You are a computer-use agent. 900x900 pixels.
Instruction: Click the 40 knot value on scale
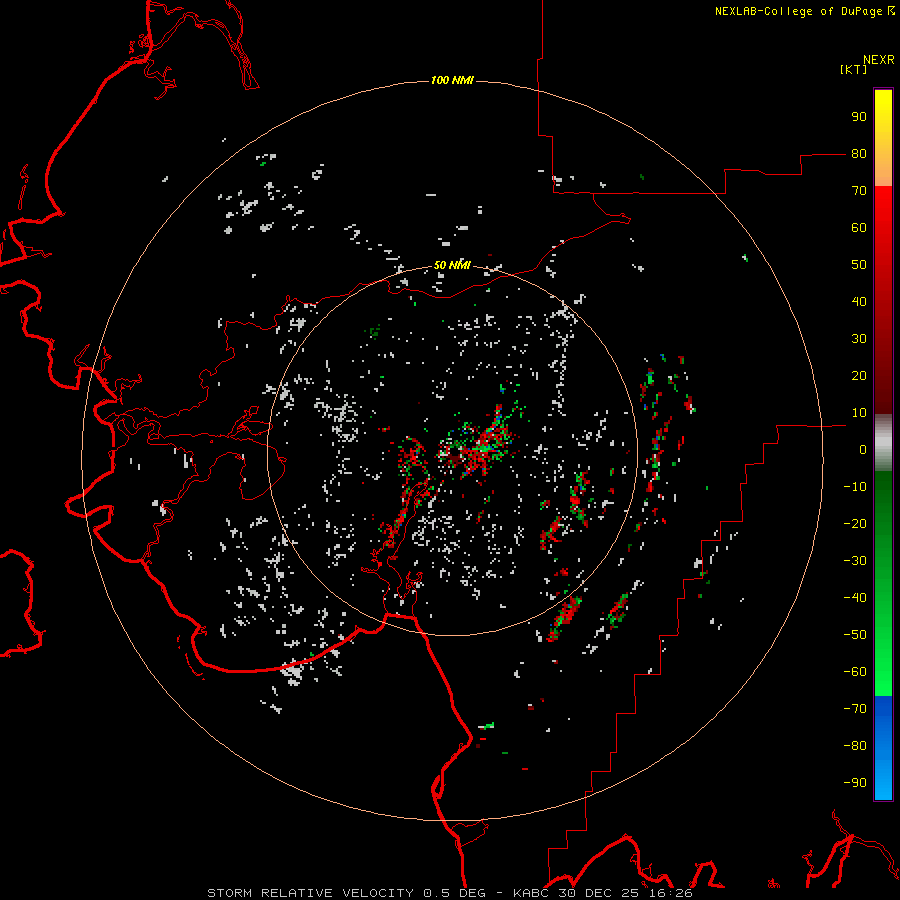pyautogui.click(x=859, y=302)
